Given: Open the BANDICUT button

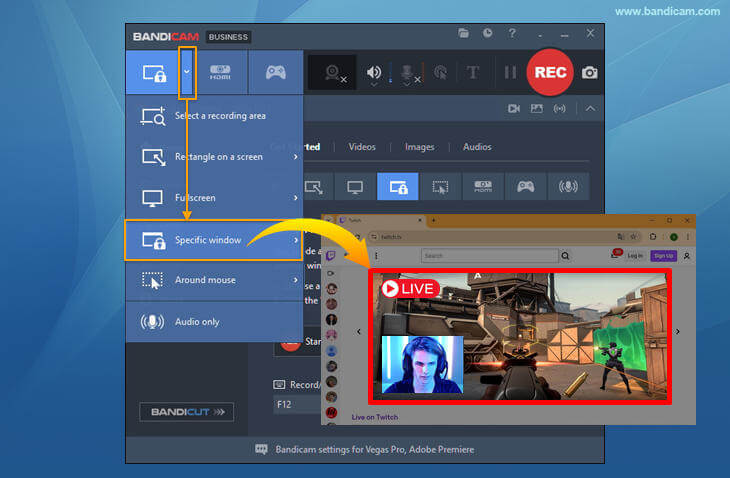Looking at the screenshot, I should click(187, 412).
